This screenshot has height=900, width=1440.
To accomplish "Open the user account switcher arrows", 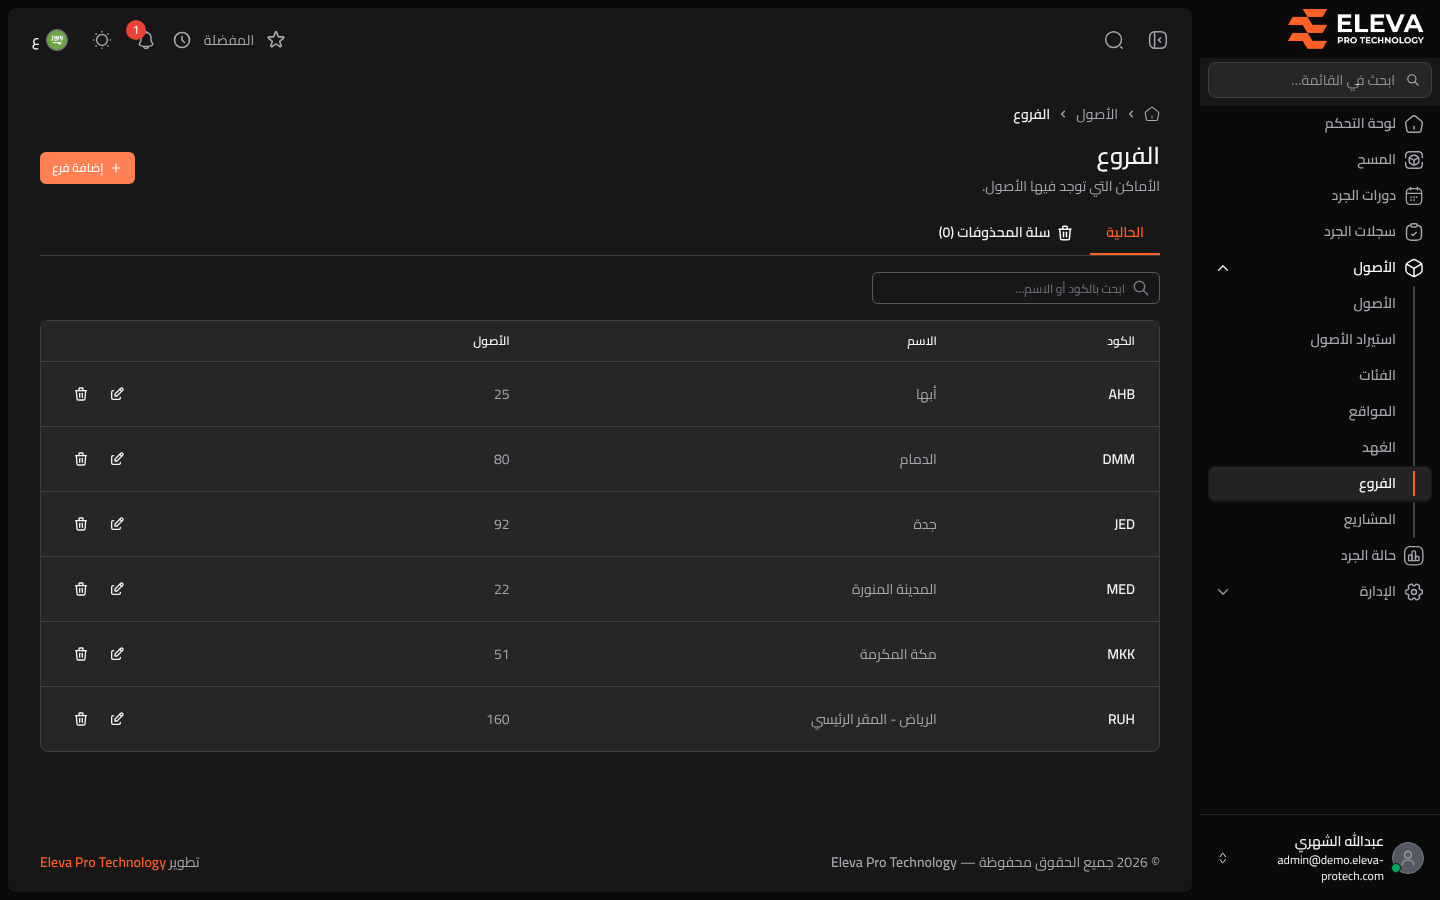I will point(1222,858).
